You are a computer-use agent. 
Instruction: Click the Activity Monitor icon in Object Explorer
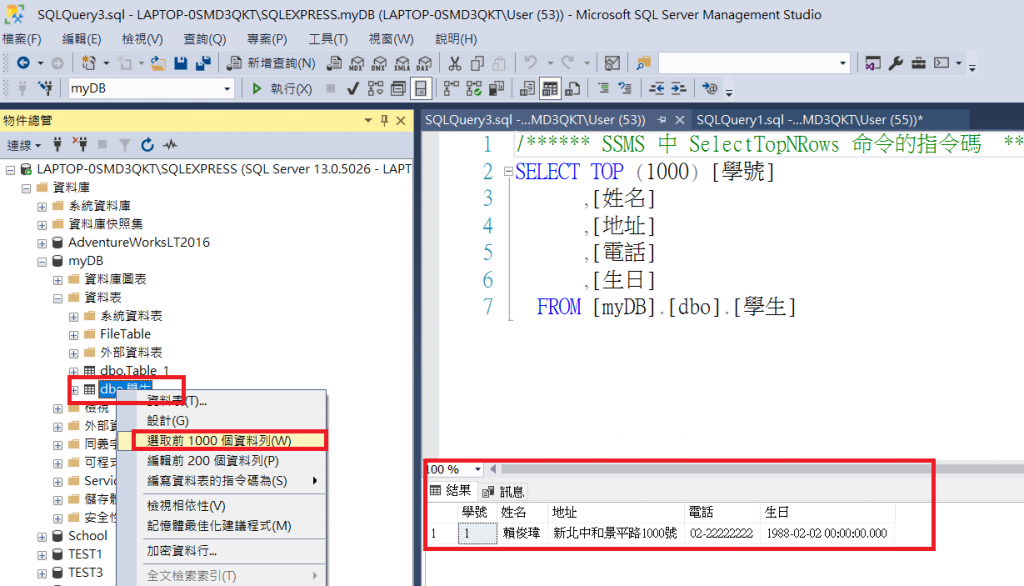point(170,144)
